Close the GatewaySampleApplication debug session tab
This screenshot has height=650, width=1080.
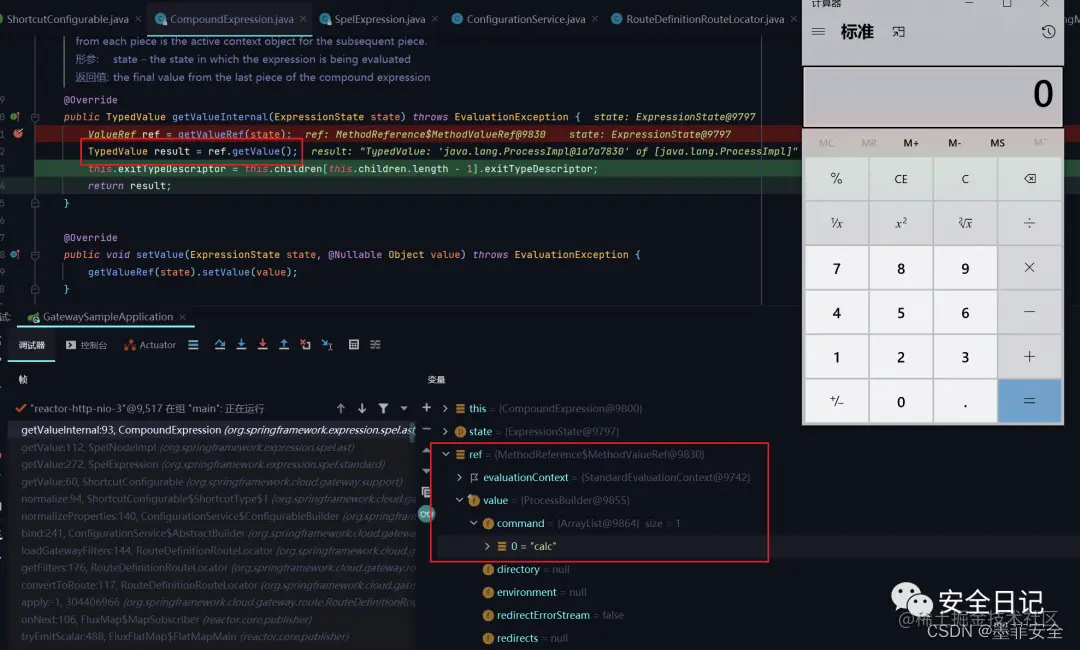pos(183,317)
